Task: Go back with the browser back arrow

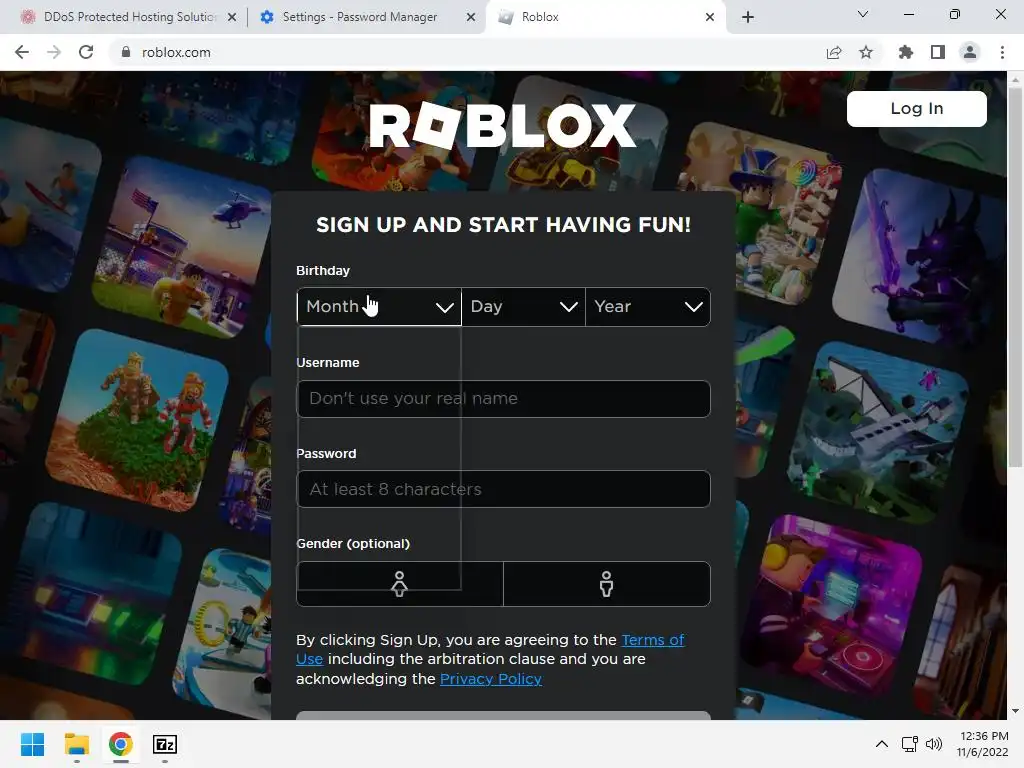Action: point(22,52)
